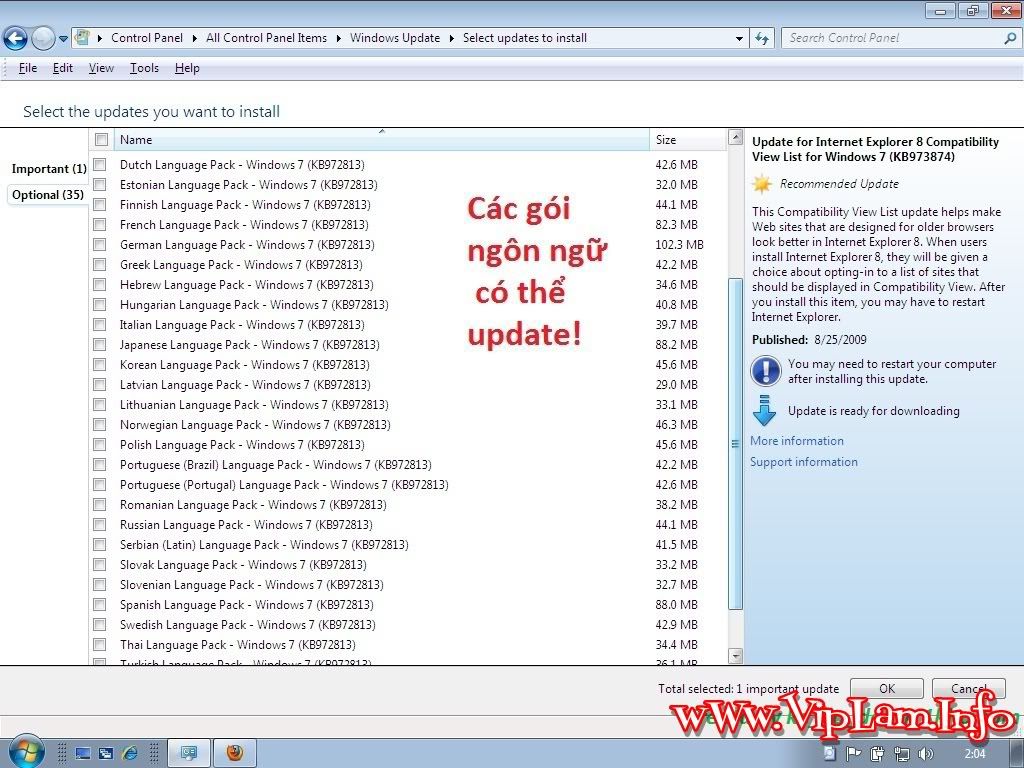Activate the Control Panel taskbar button

tap(189, 753)
